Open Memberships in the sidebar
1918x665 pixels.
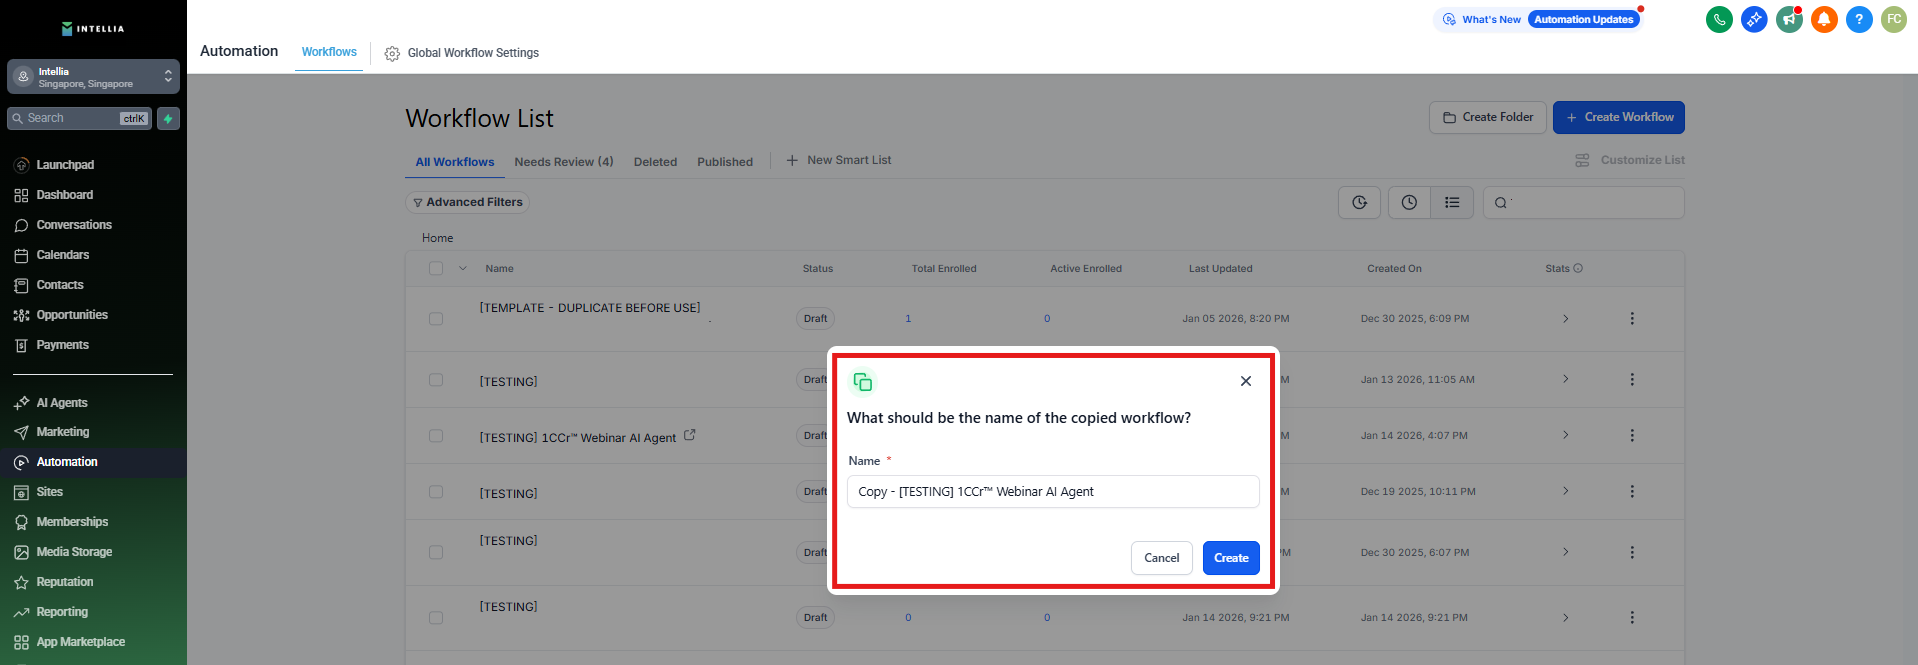click(72, 522)
